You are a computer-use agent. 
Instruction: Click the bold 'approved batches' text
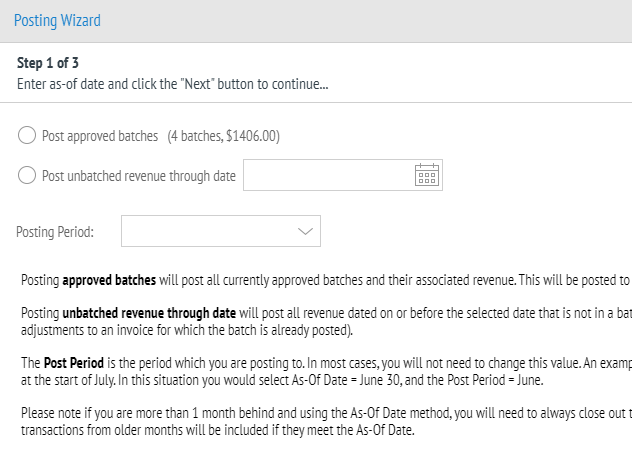coord(109,280)
